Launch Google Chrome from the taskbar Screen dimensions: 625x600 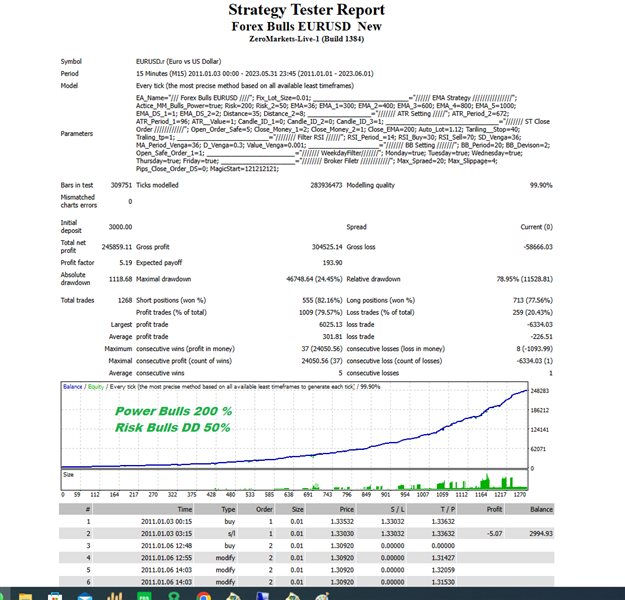point(204,596)
